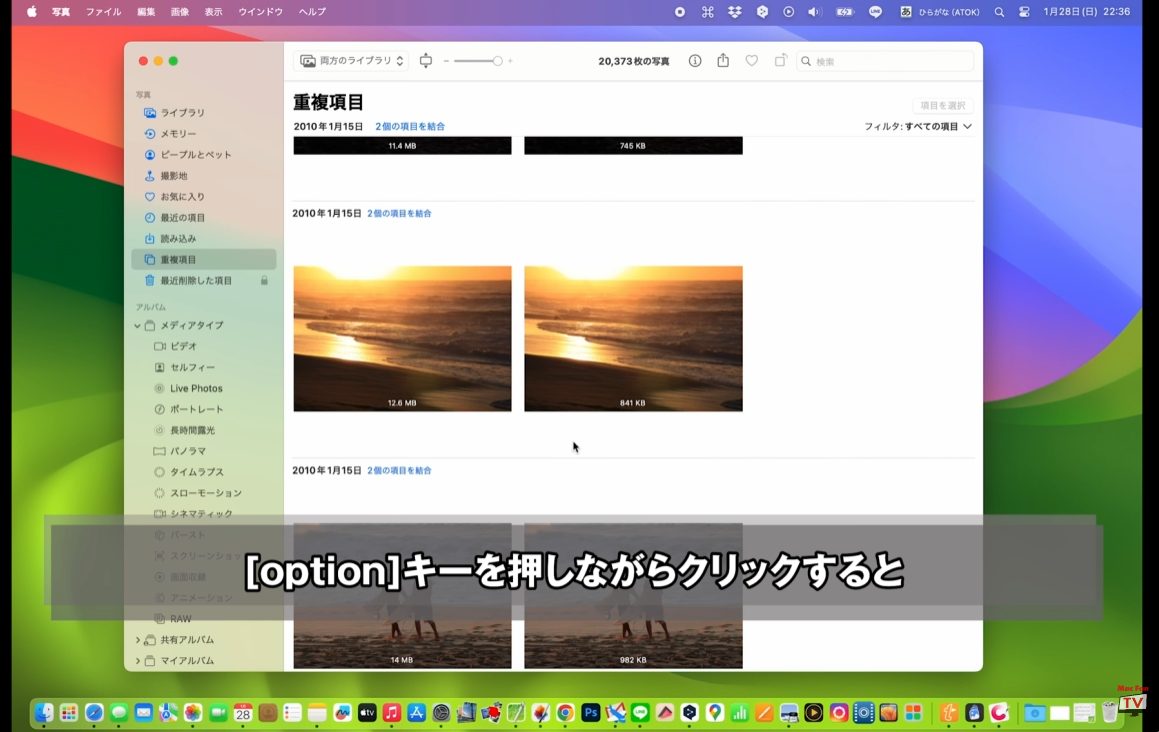Open 両方のライブラリ library dropdown
Viewport: 1159px width, 732px height.
[x=352, y=61]
